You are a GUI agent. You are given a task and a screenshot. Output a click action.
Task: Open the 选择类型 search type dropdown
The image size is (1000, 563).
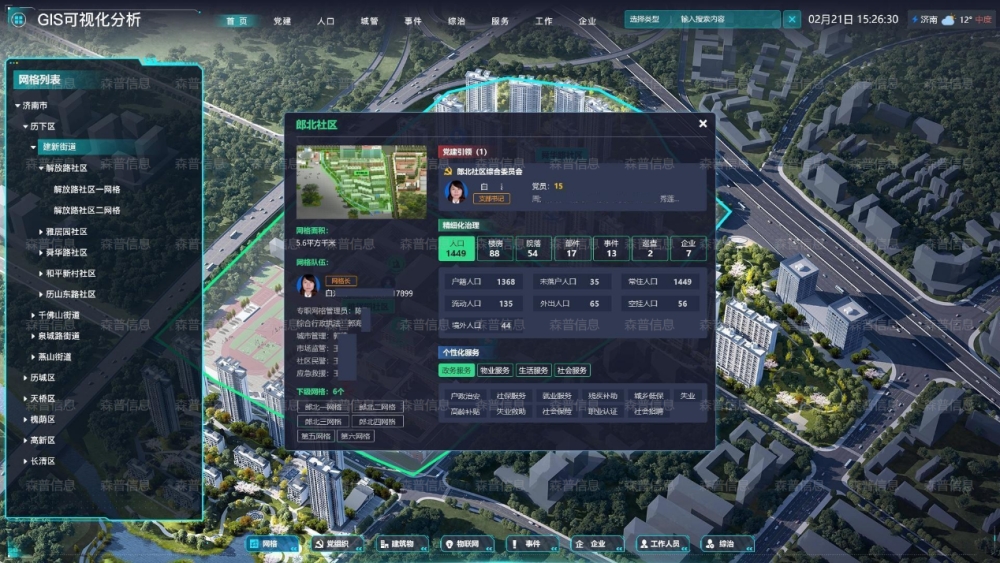[645, 19]
